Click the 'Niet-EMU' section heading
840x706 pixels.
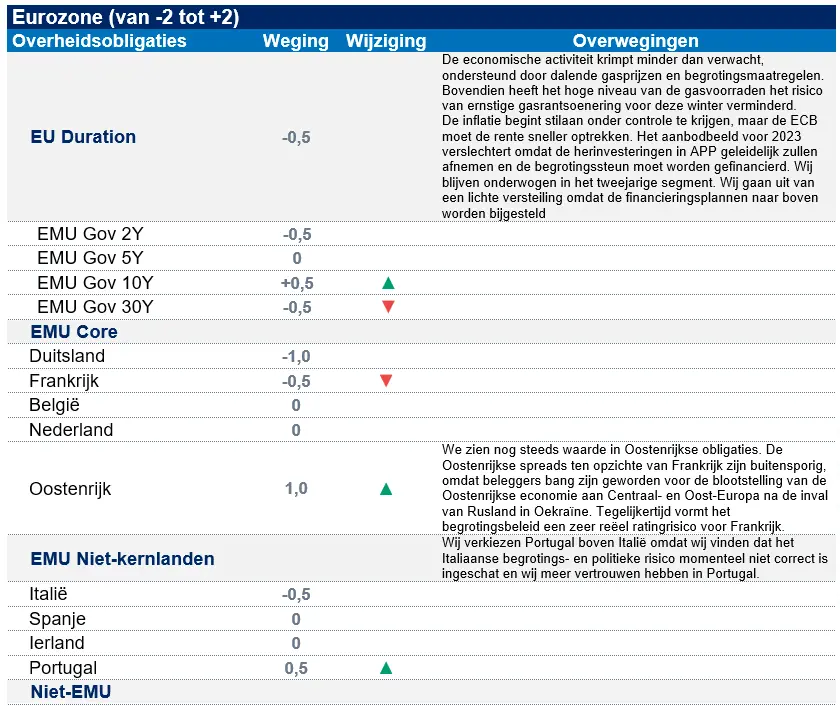pyautogui.click(x=71, y=692)
